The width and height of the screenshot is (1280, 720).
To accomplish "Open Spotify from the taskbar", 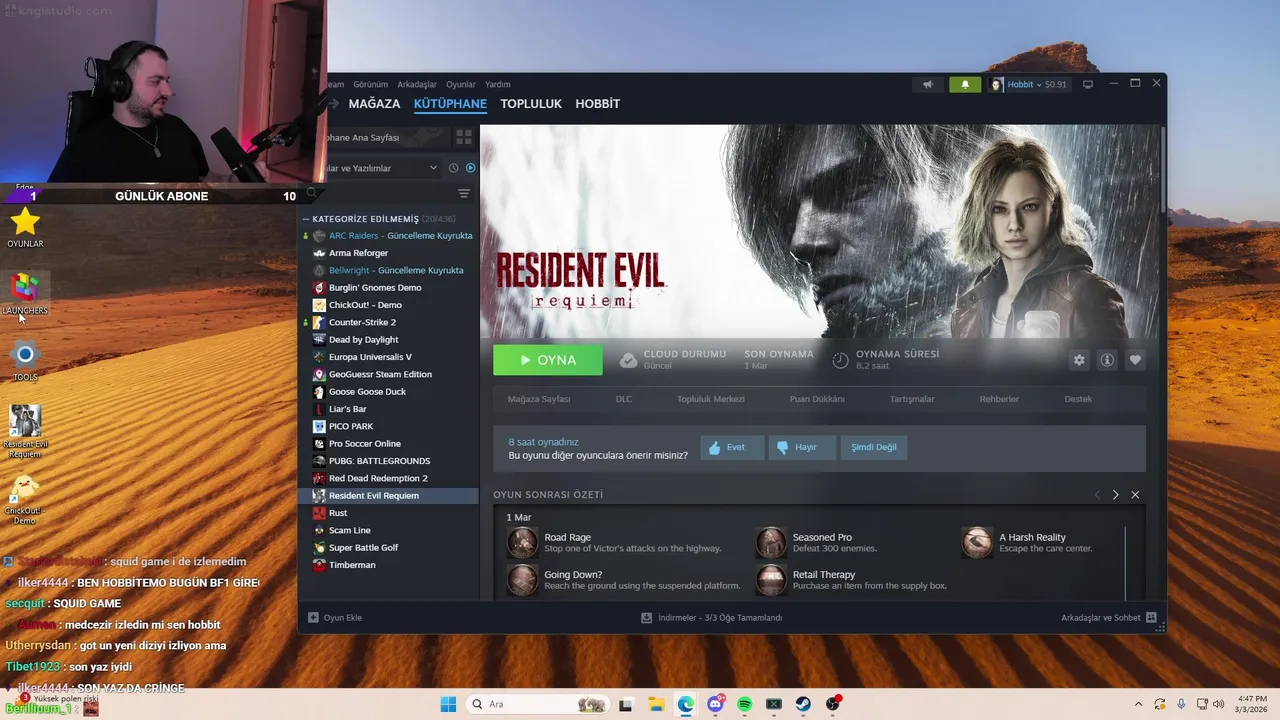I will point(744,704).
